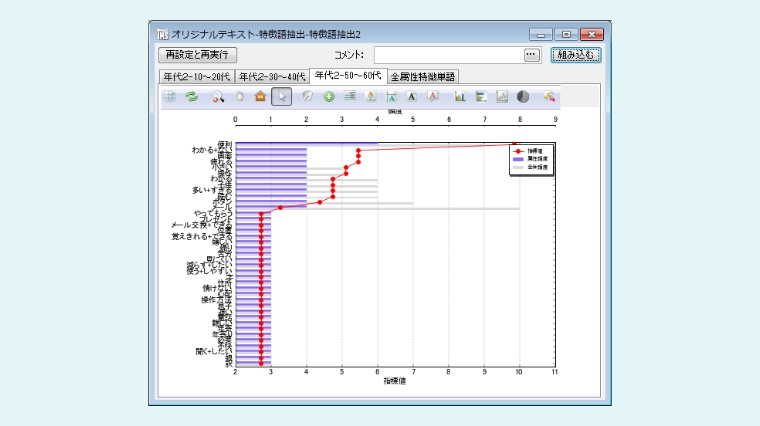Select the hand pan tool
Image resolution: width=760 pixels, height=426 pixels.
click(x=239, y=96)
